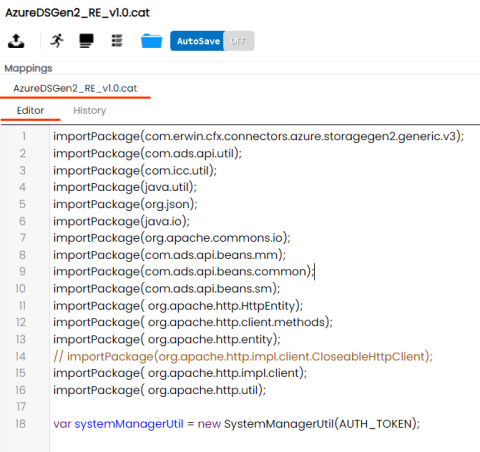Screen dimensions: 480x452
Task: Select the Editor tab
Action: (x=30, y=110)
